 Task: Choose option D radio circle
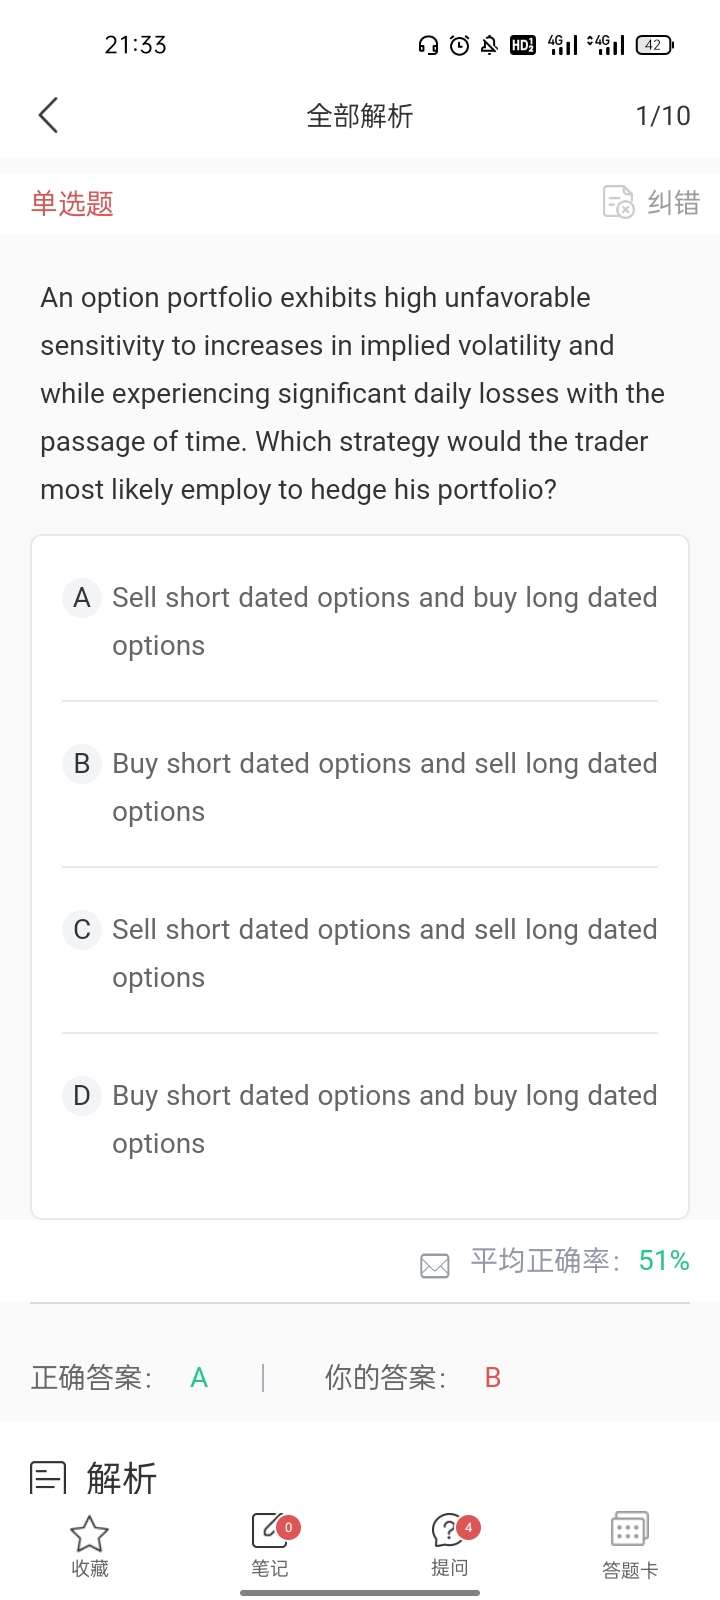82,1096
